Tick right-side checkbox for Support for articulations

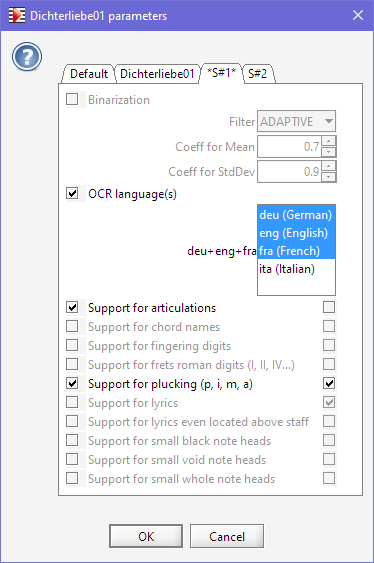(x=329, y=307)
